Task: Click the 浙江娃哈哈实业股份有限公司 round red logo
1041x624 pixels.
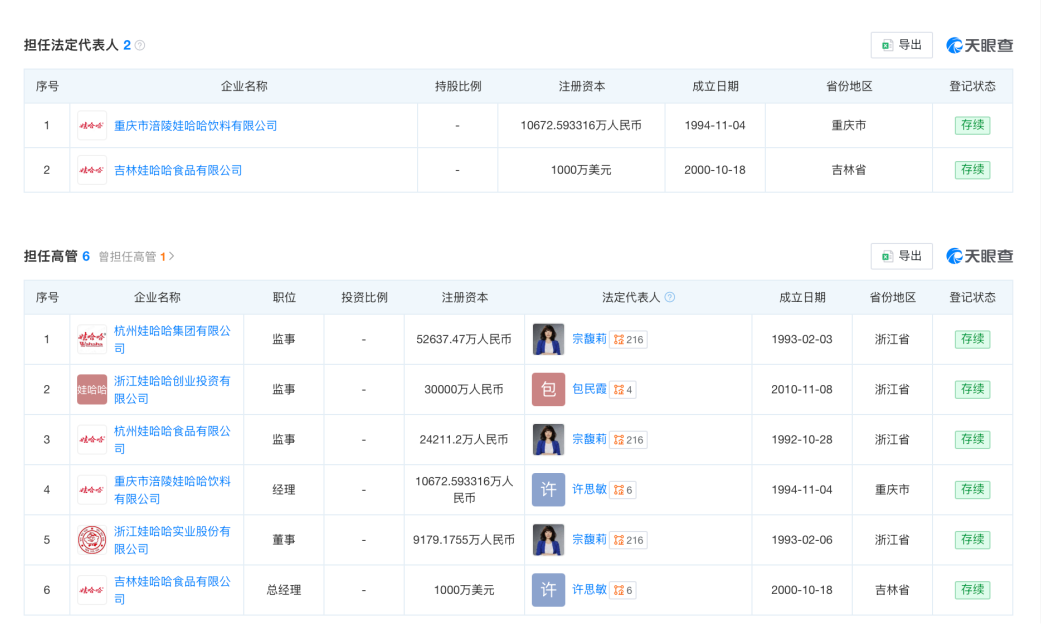Action: click(x=92, y=540)
